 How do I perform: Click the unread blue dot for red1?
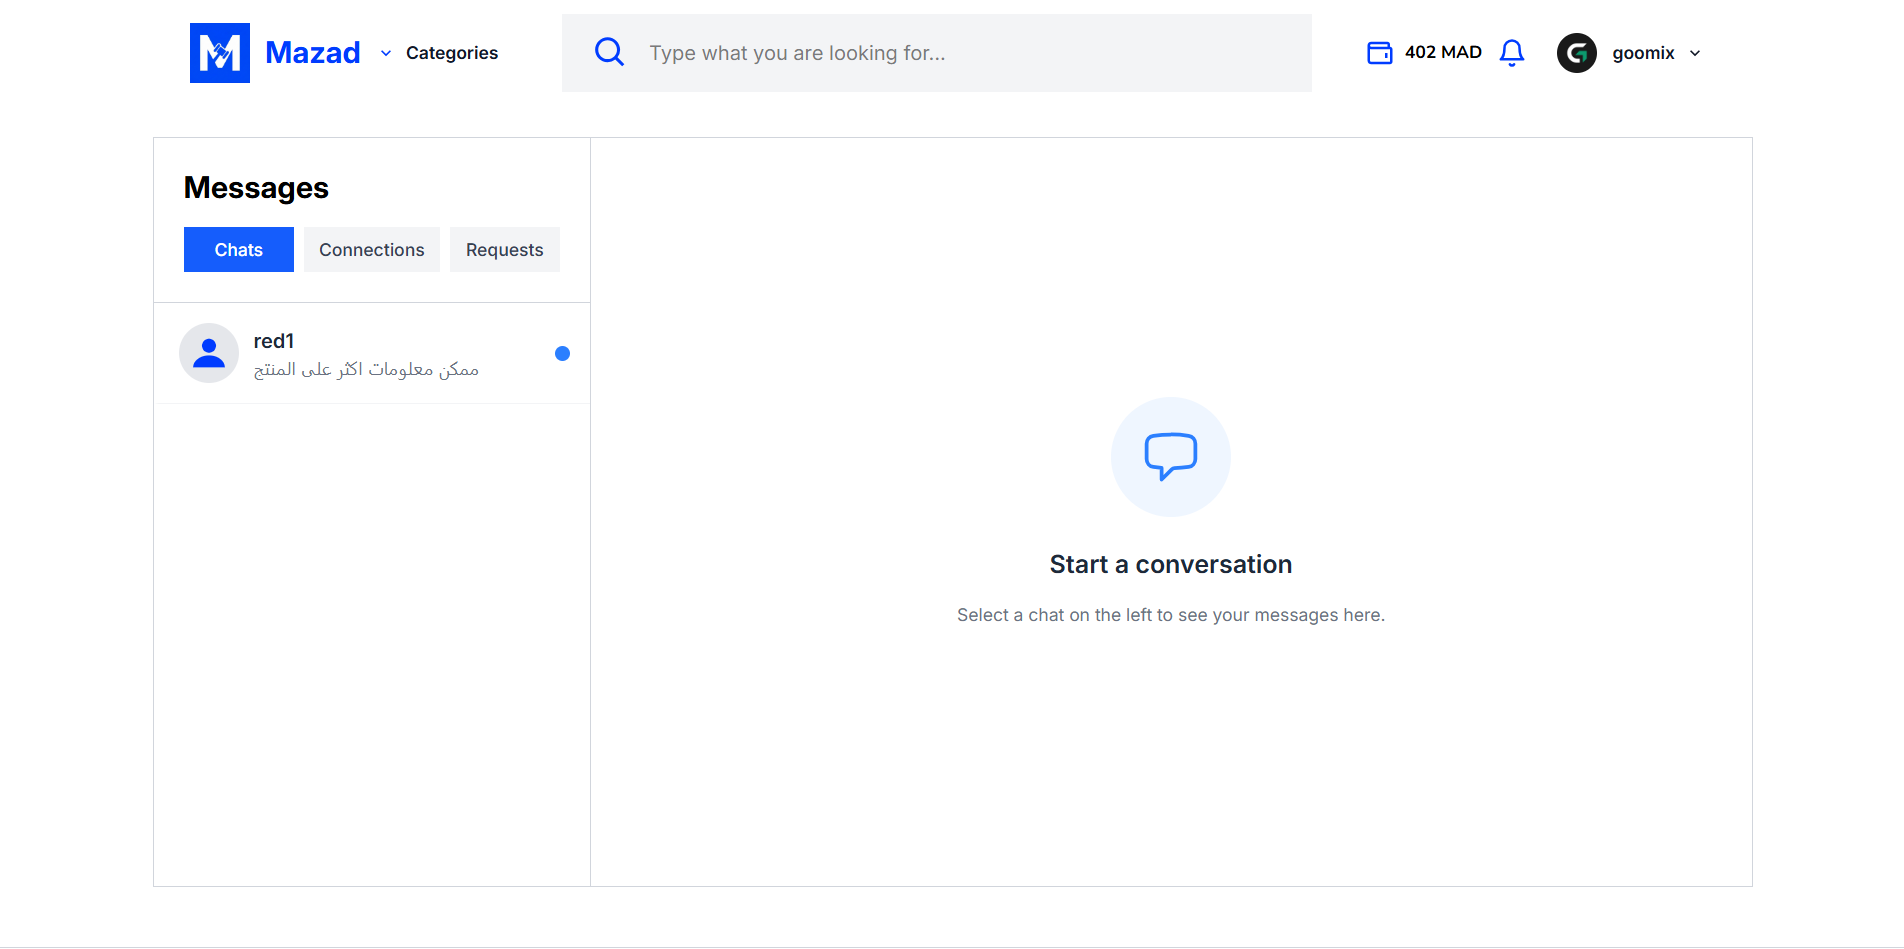[x=562, y=353]
